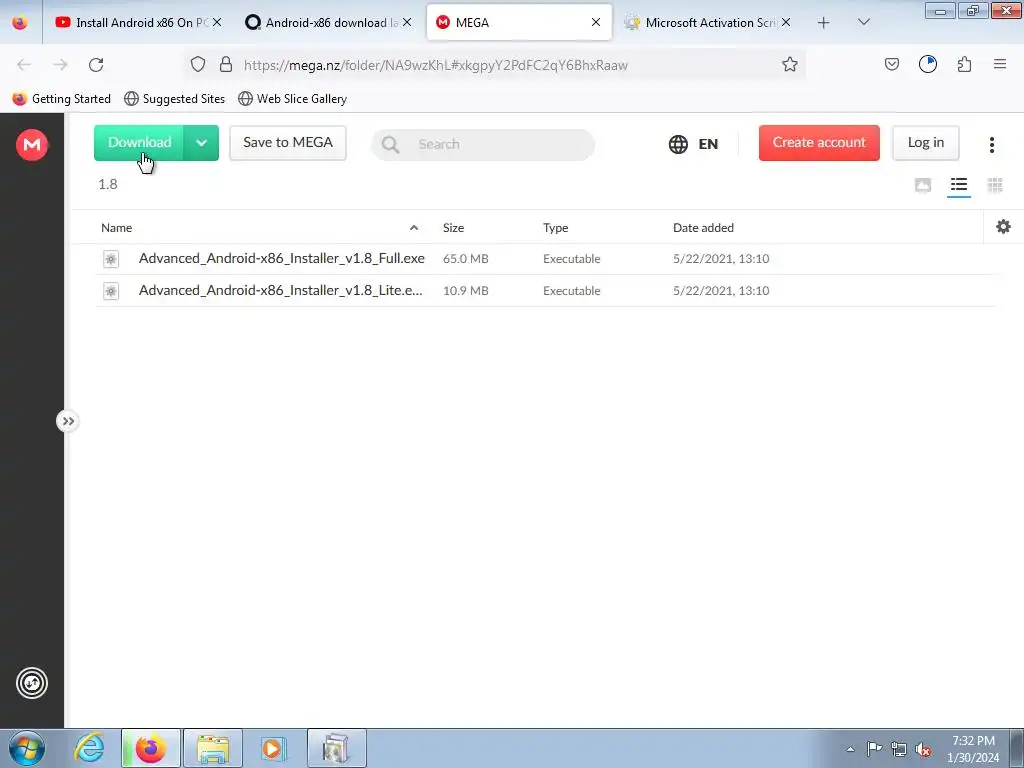The width and height of the screenshot is (1024, 768).
Task: Sort files by Size column
Action: coord(453,228)
